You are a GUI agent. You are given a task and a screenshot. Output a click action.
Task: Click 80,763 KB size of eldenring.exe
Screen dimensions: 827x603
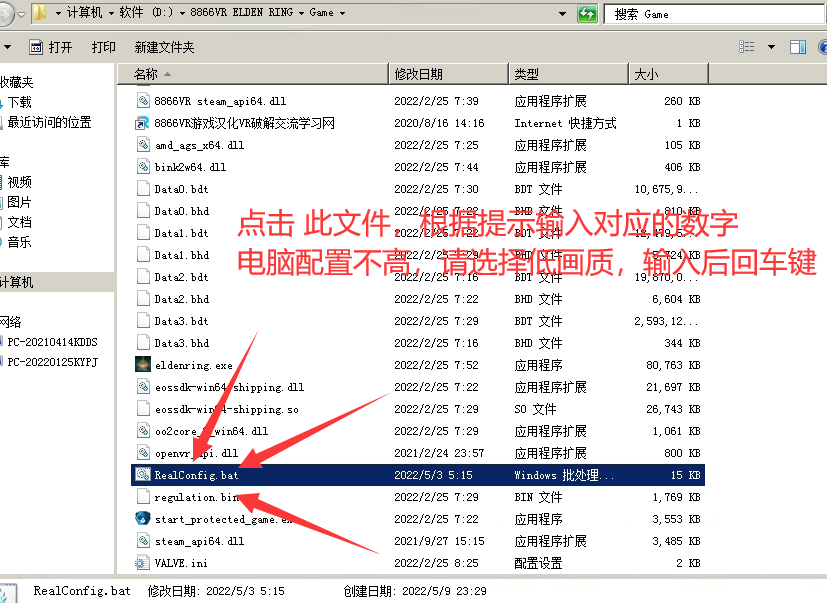[673, 365]
